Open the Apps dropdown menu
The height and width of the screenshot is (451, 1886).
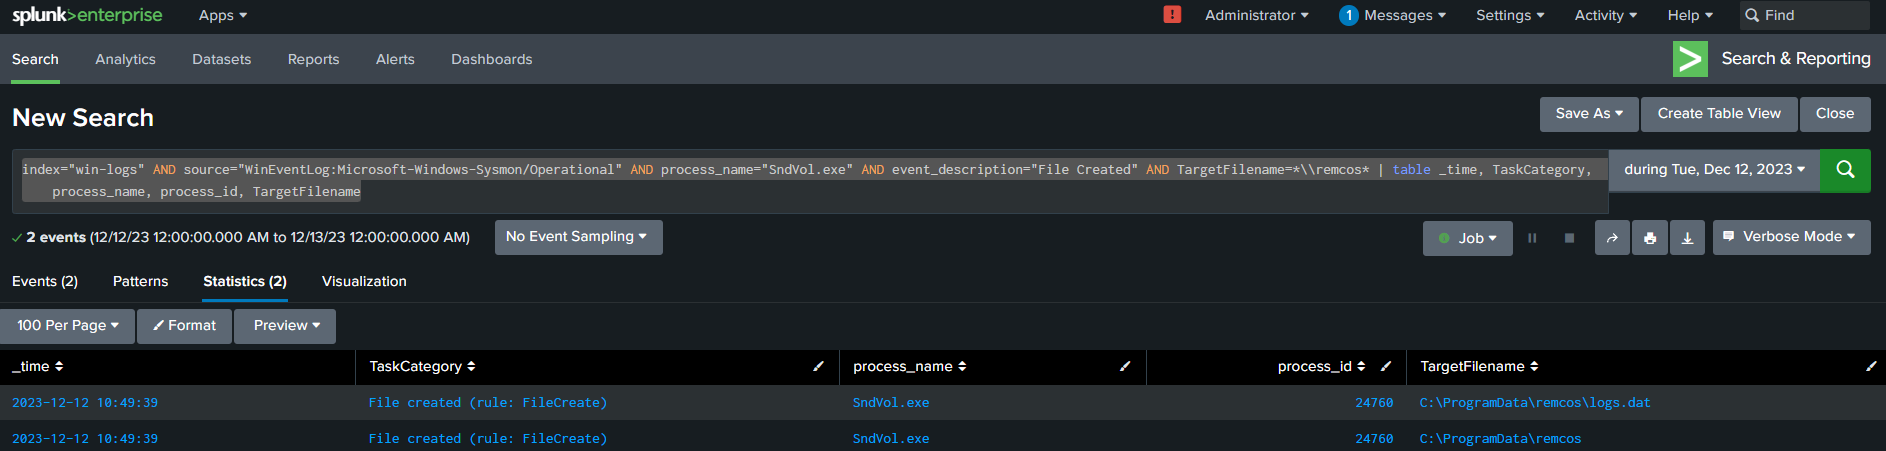click(x=223, y=15)
